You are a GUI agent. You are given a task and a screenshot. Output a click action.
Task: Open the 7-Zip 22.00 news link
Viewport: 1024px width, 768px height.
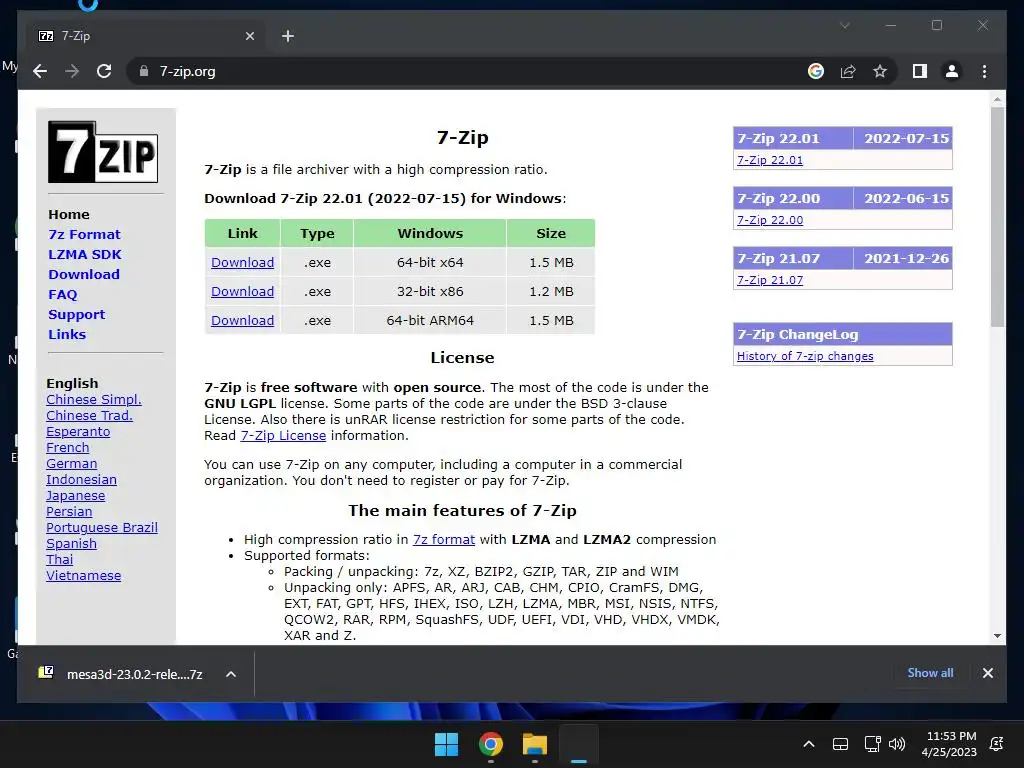pos(770,220)
